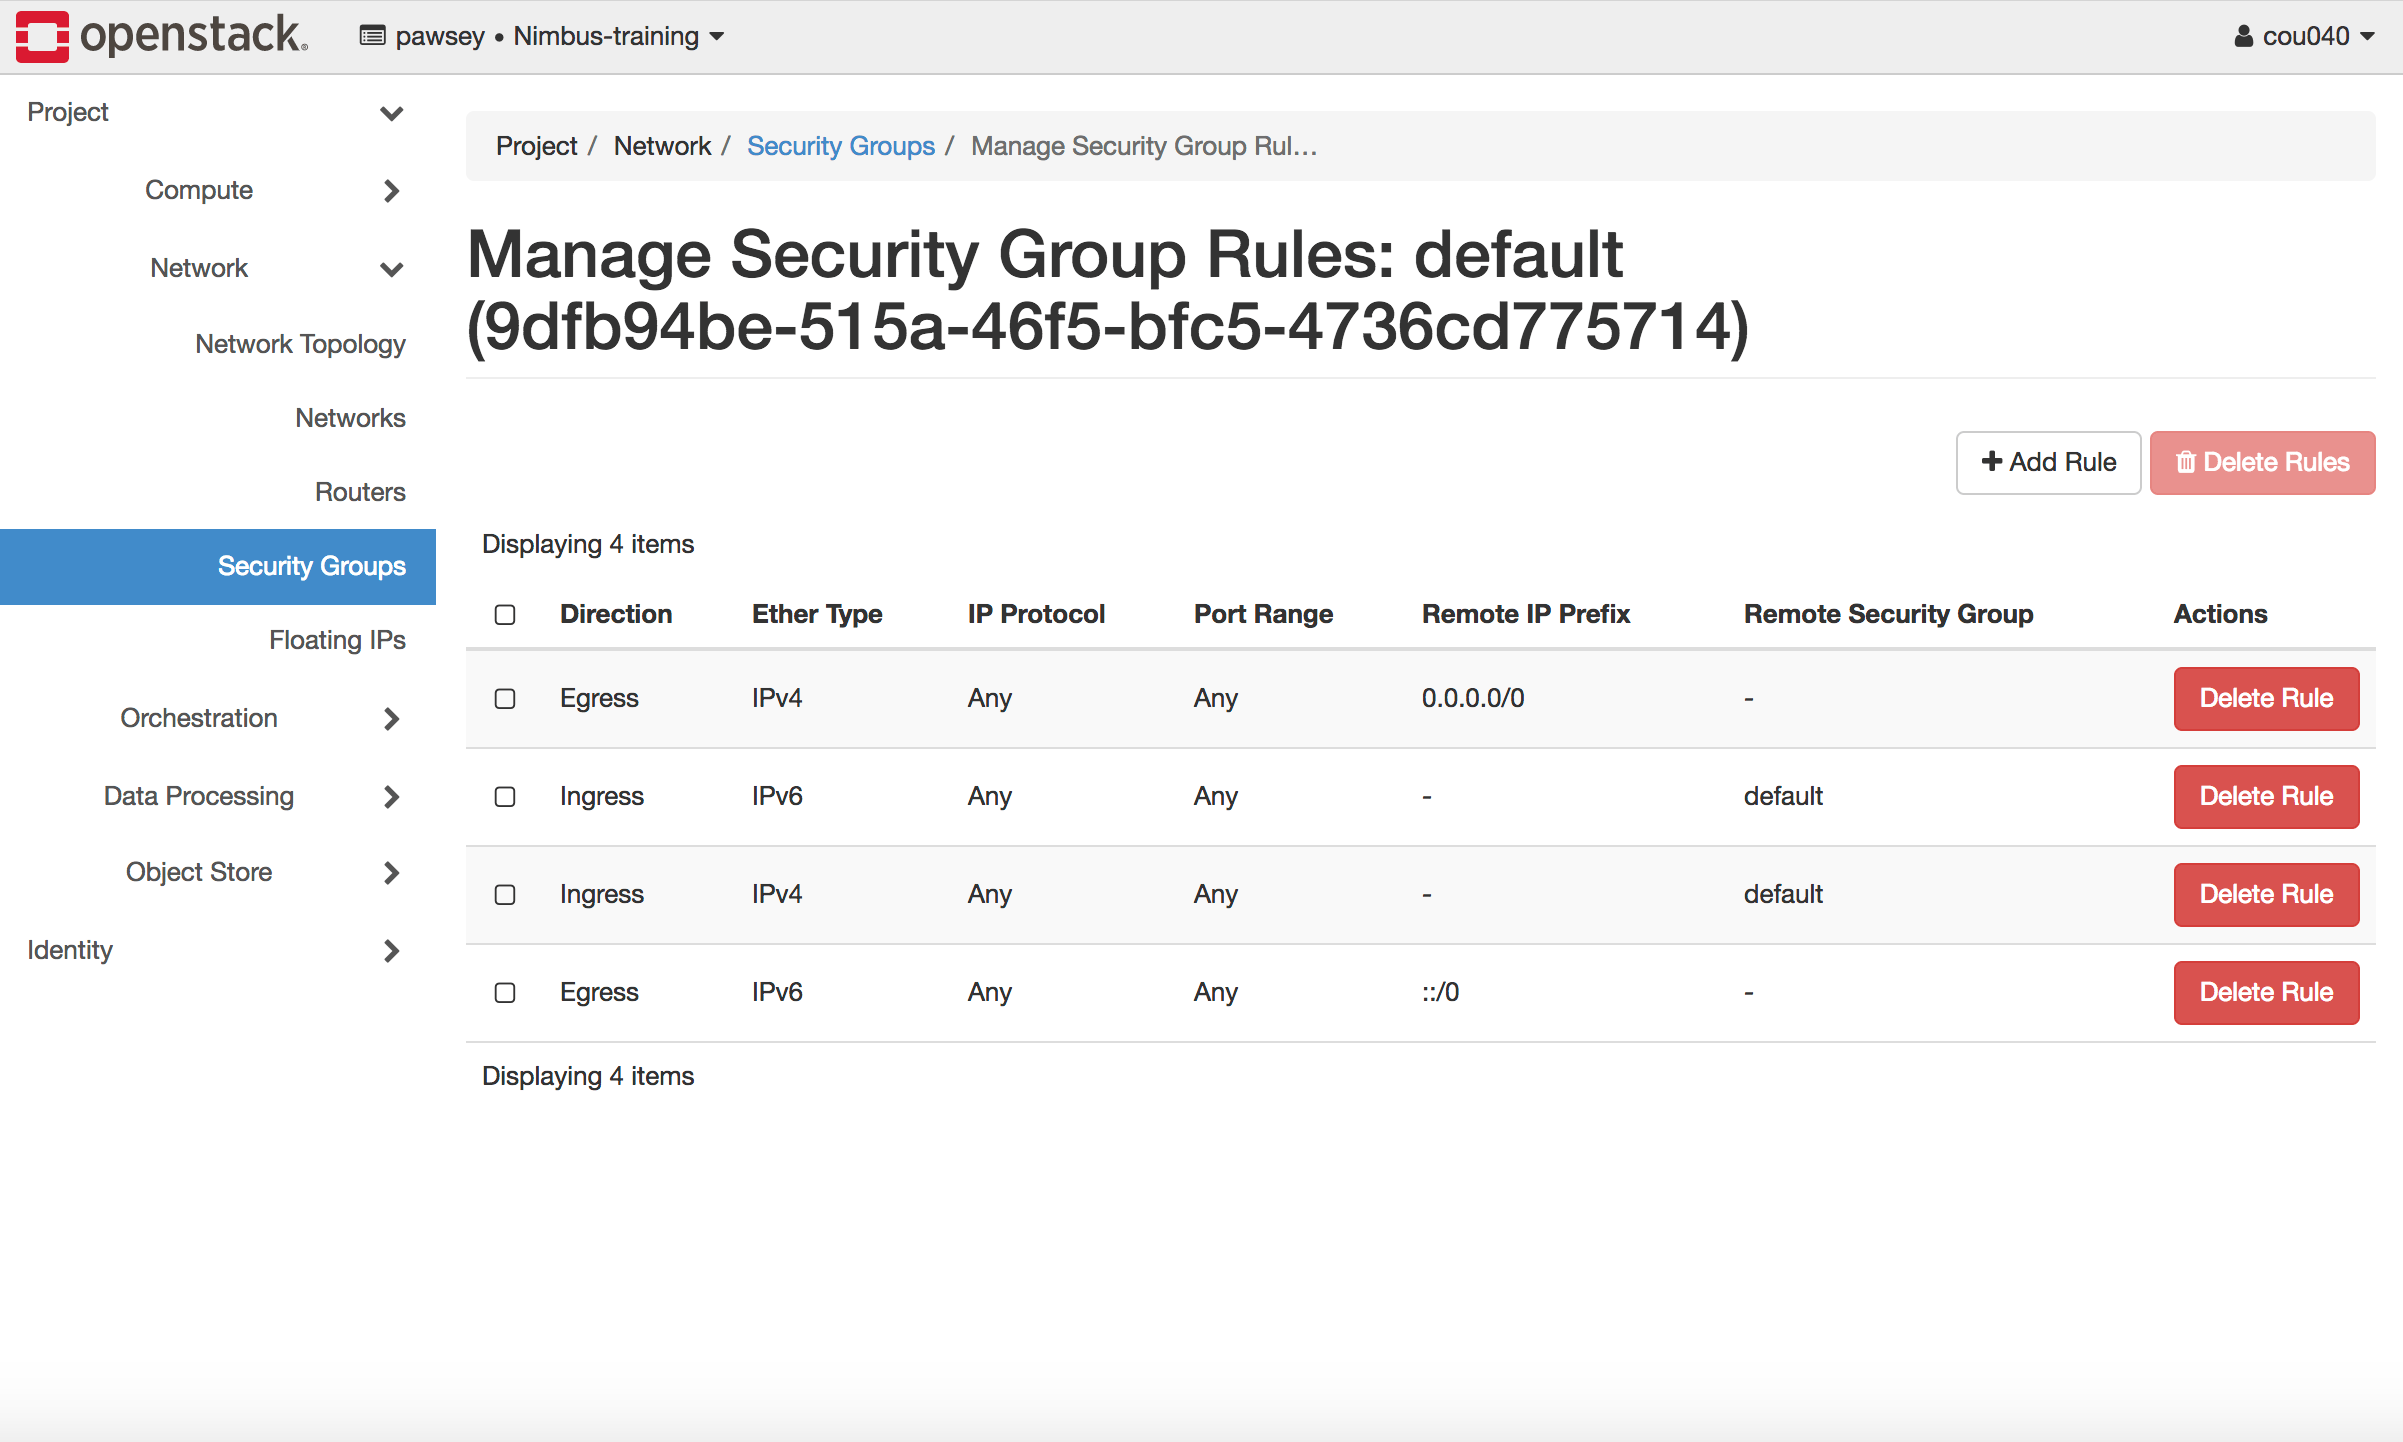Viewport: 2403px width, 1442px height.
Task: Click the trash icon on Delete Rules button
Action: pyautogui.click(x=2186, y=462)
